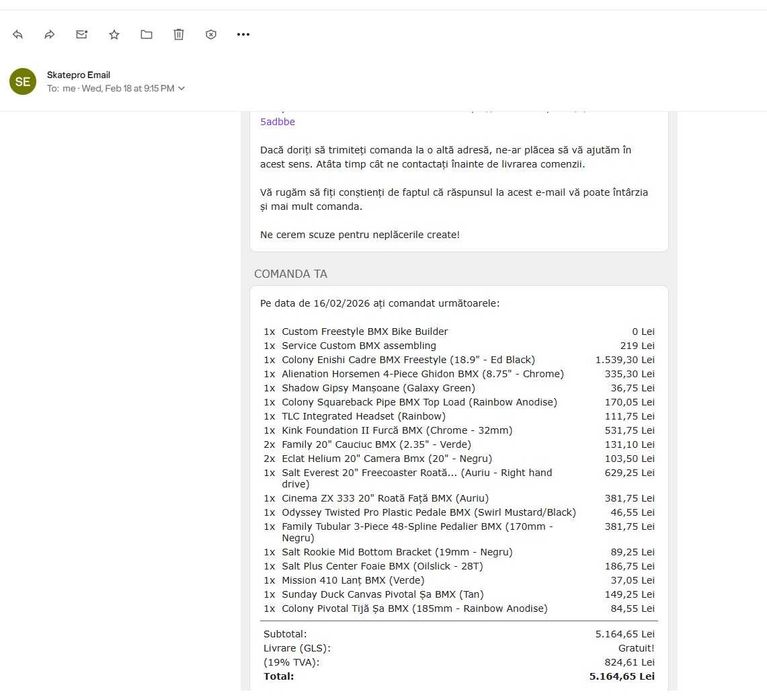Move email to folder icon
The height and width of the screenshot is (700, 767).
tap(146, 34)
